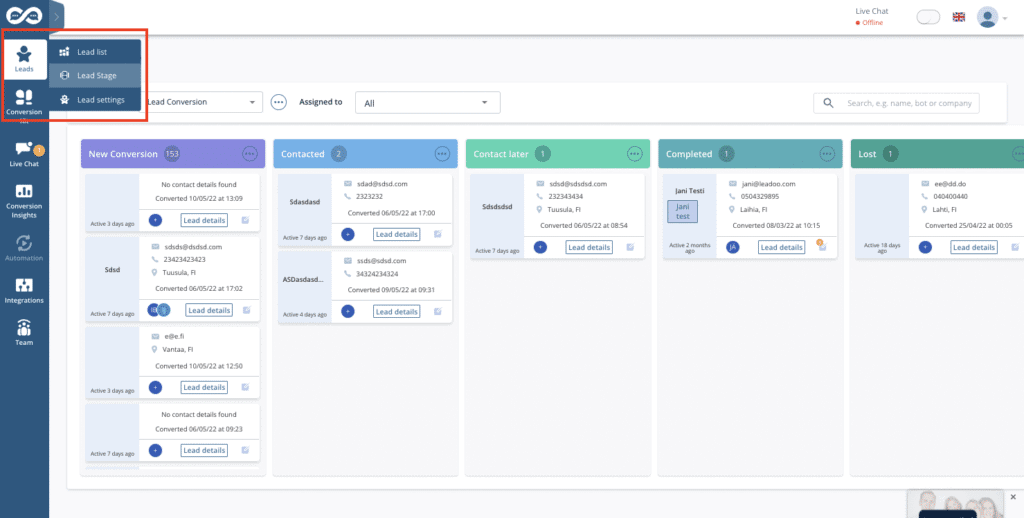Open Lead details for ASDasdasd card
Image resolution: width=1024 pixels, height=518 pixels.
pyautogui.click(x=397, y=311)
